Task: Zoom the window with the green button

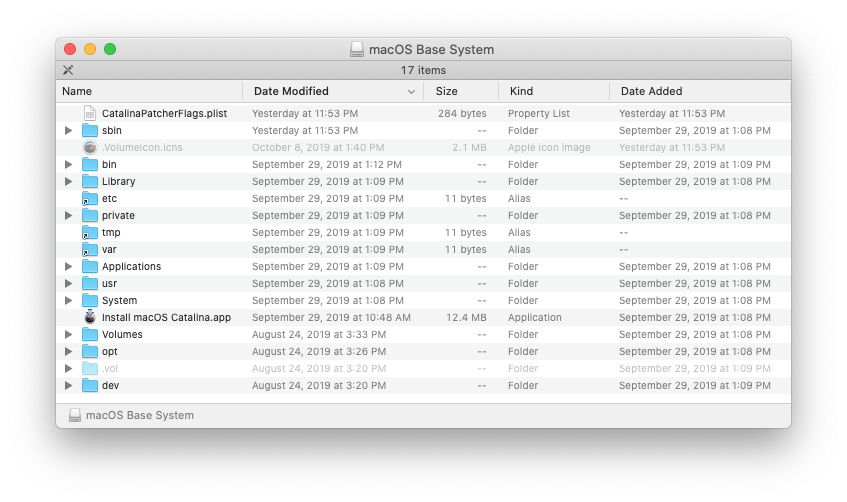Action: (x=110, y=49)
